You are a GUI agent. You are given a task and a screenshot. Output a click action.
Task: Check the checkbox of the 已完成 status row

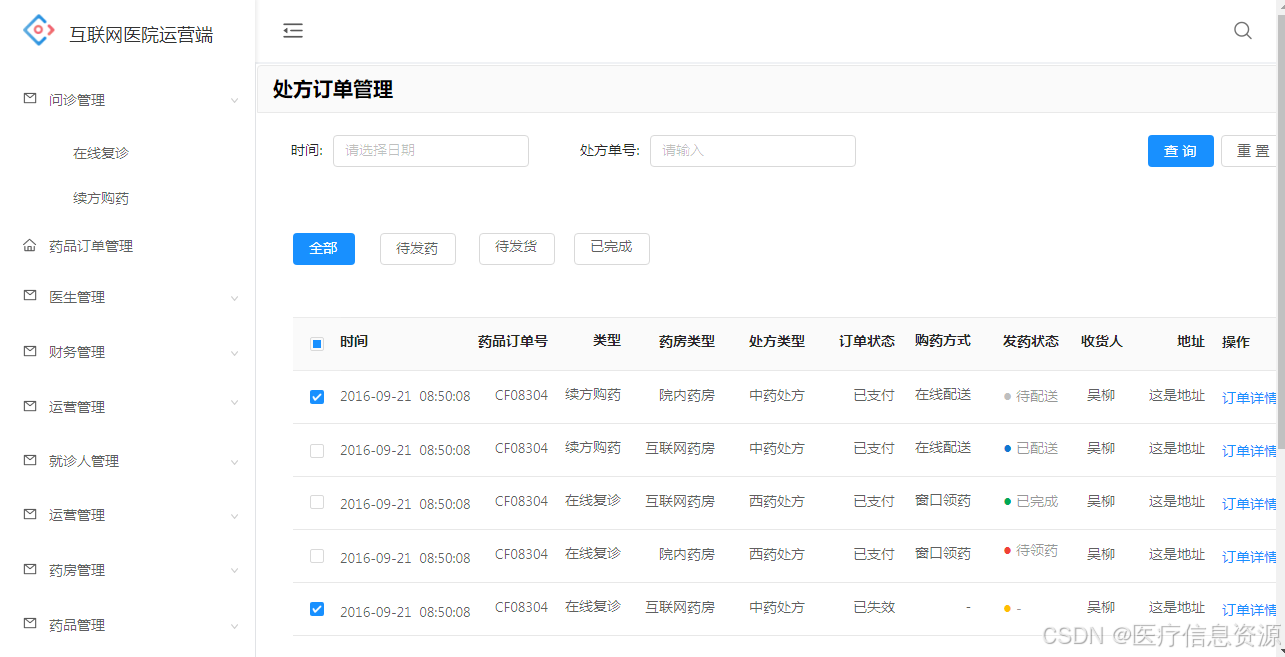(x=317, y=502)
